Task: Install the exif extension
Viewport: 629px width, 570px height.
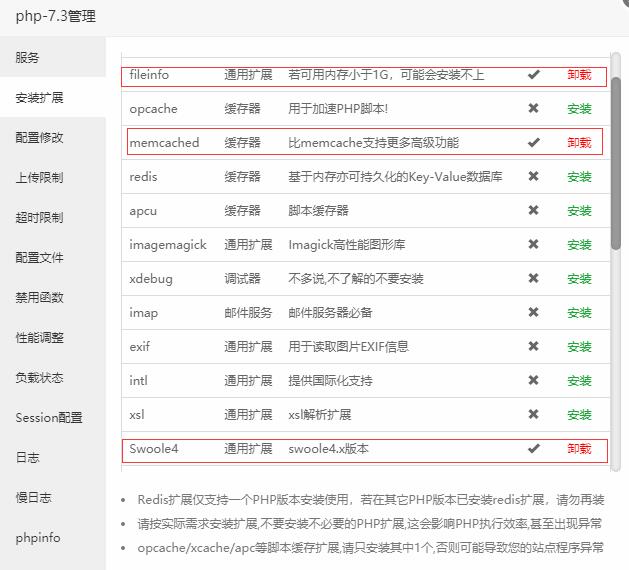Action: [579, 347]
